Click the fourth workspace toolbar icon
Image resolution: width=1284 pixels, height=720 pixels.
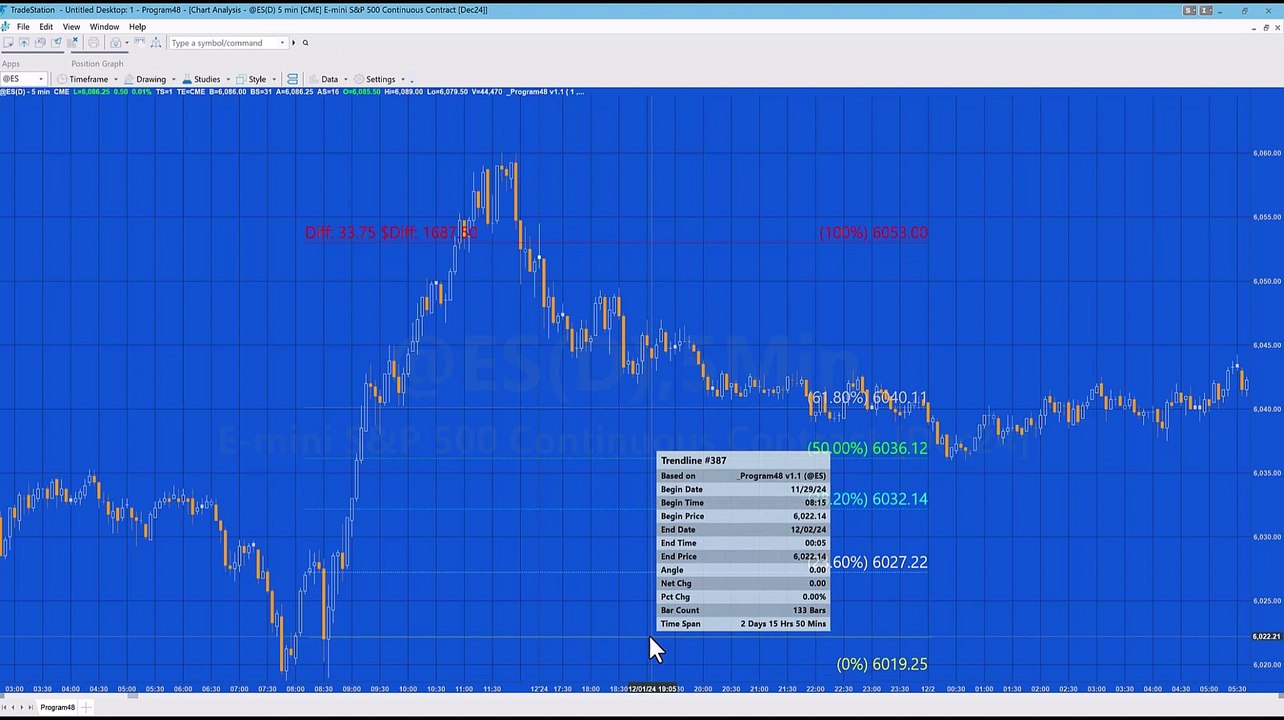57,43
